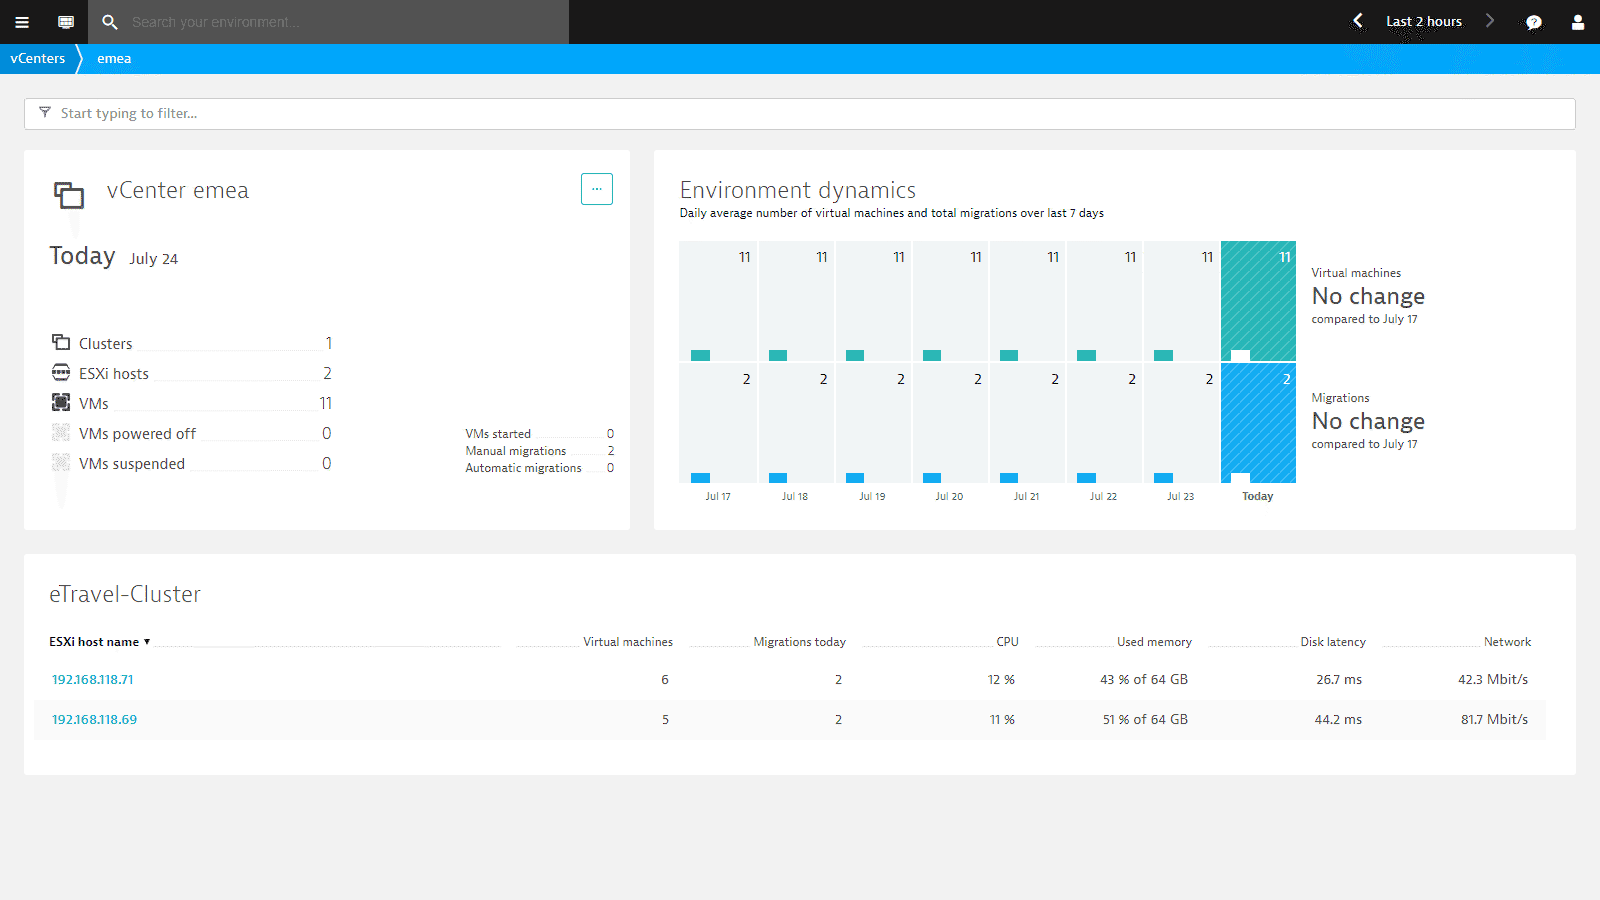Screen dimensions: 1600x900
Task: Select the Today bar in Environment dynamics chart
Action: 1257,300
